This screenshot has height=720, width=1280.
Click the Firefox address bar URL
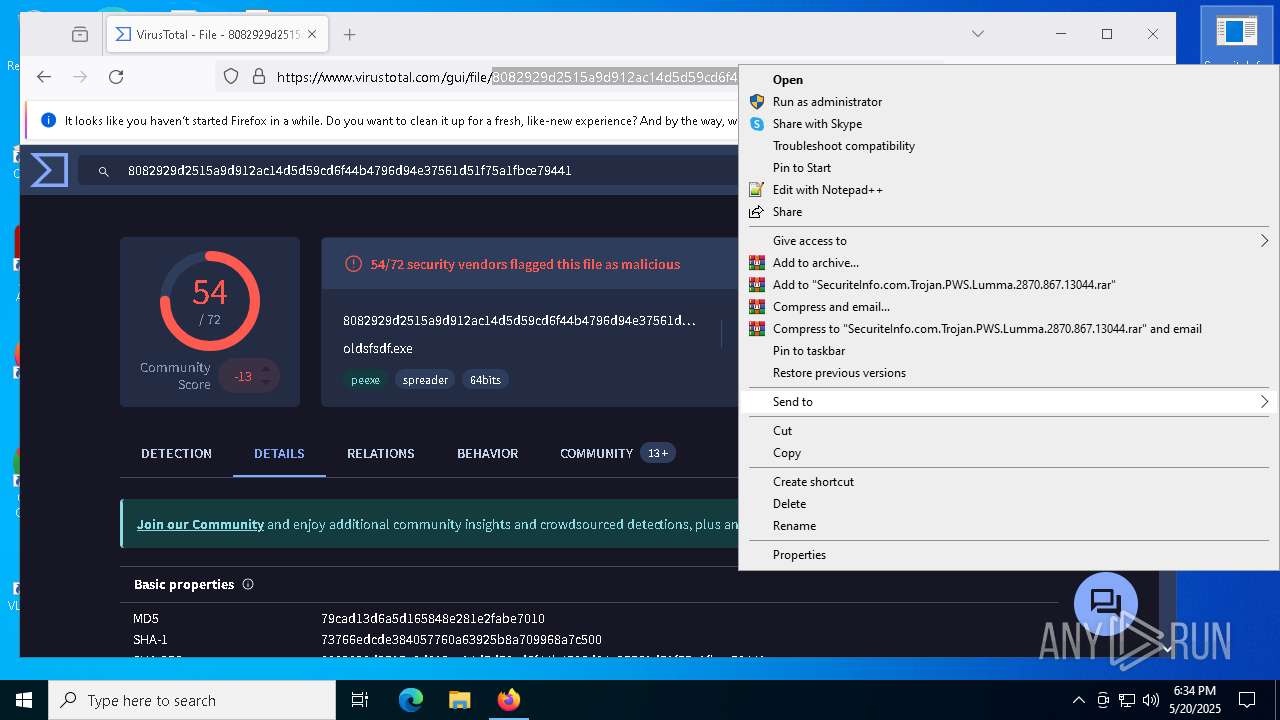coord(506,77)
